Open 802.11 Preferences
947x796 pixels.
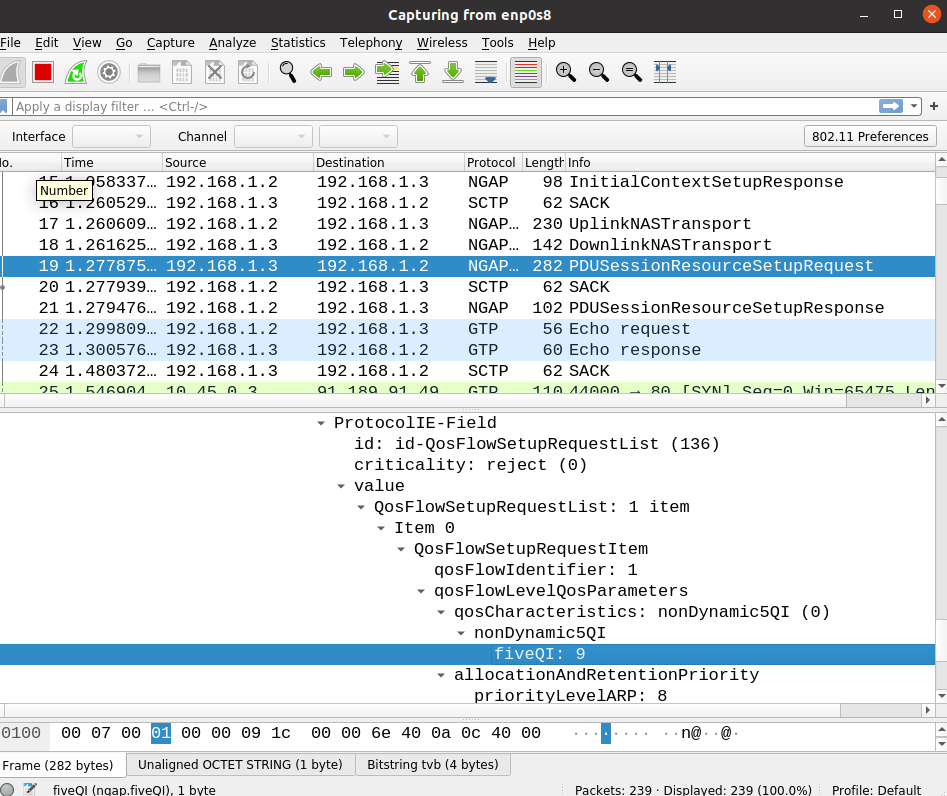coord(869,136)
